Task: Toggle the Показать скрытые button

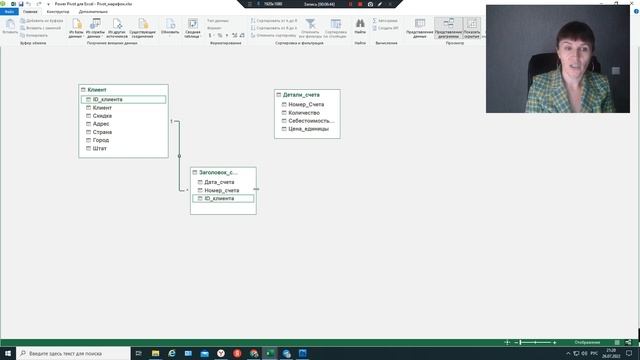Action: pos(472,28)
